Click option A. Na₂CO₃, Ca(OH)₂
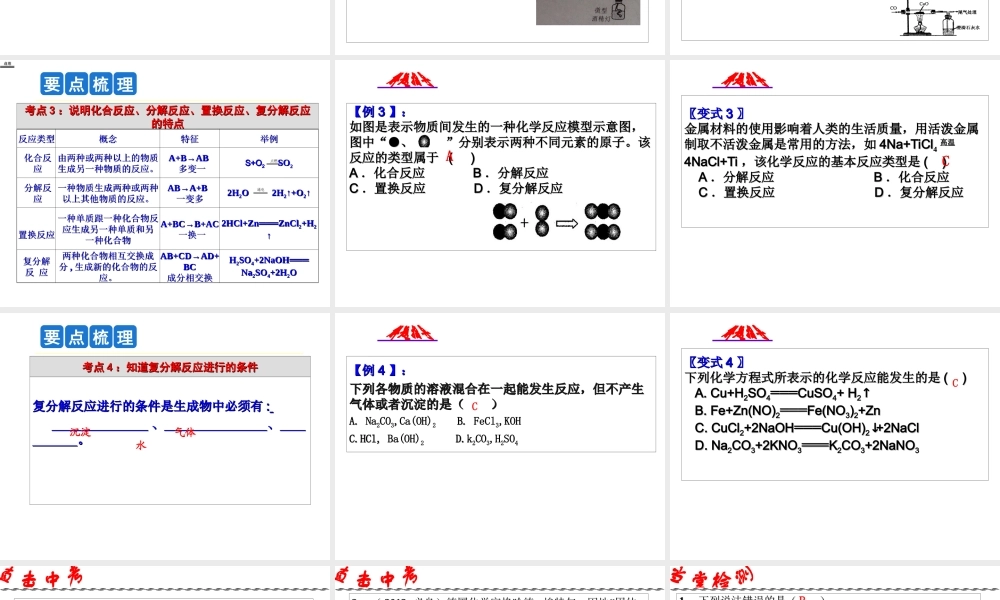Screen dimensions: 1000x600 pyautogui.click(x=393, y=421)
